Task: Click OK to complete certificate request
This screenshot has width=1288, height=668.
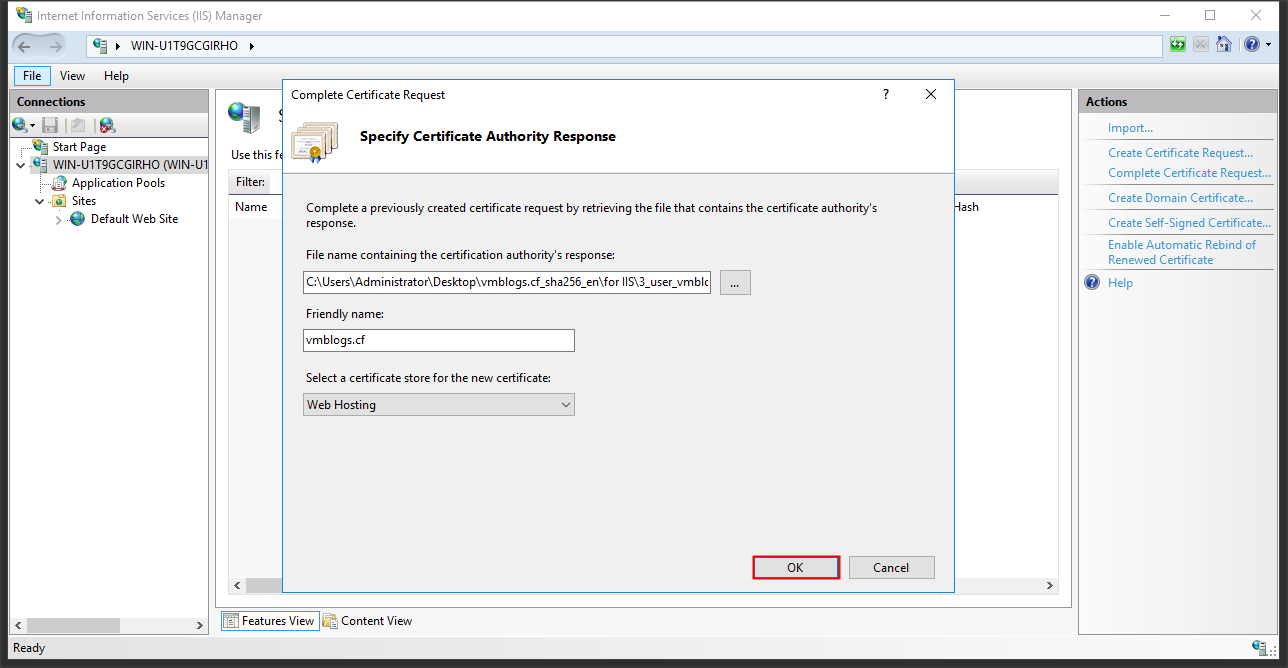Action: (795, 567)
